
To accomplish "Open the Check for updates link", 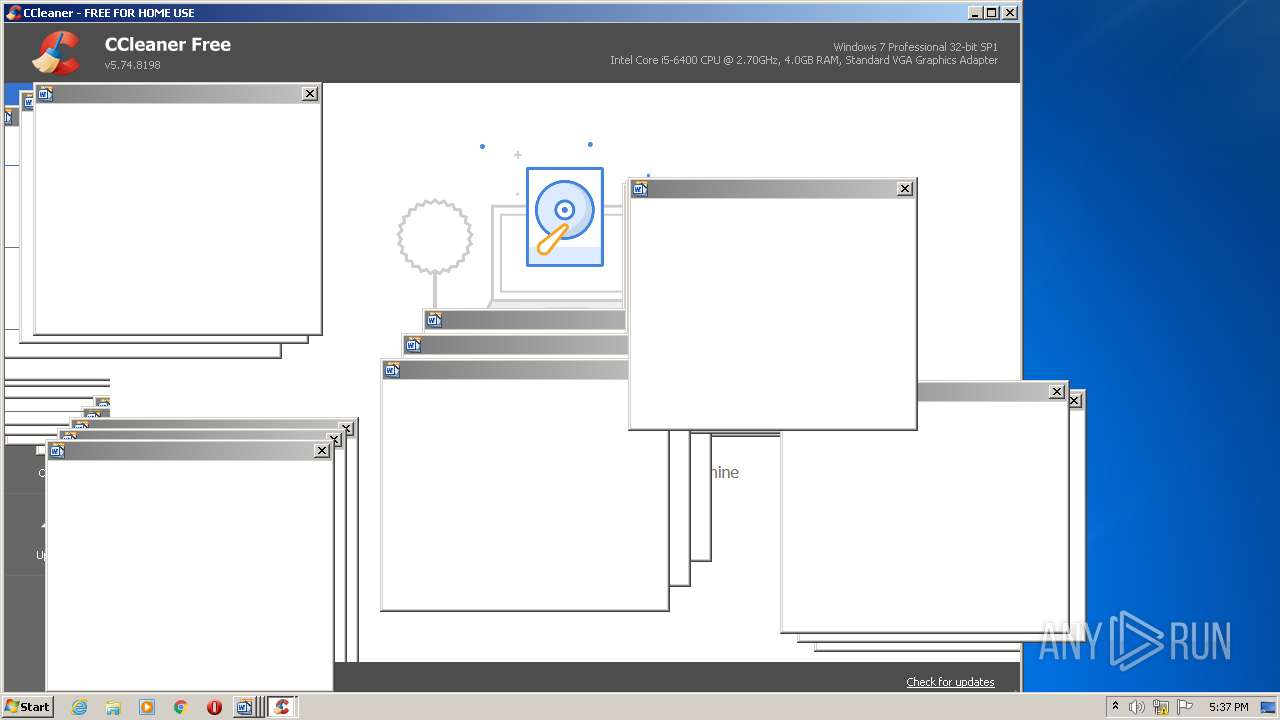I will click(950, 682).
